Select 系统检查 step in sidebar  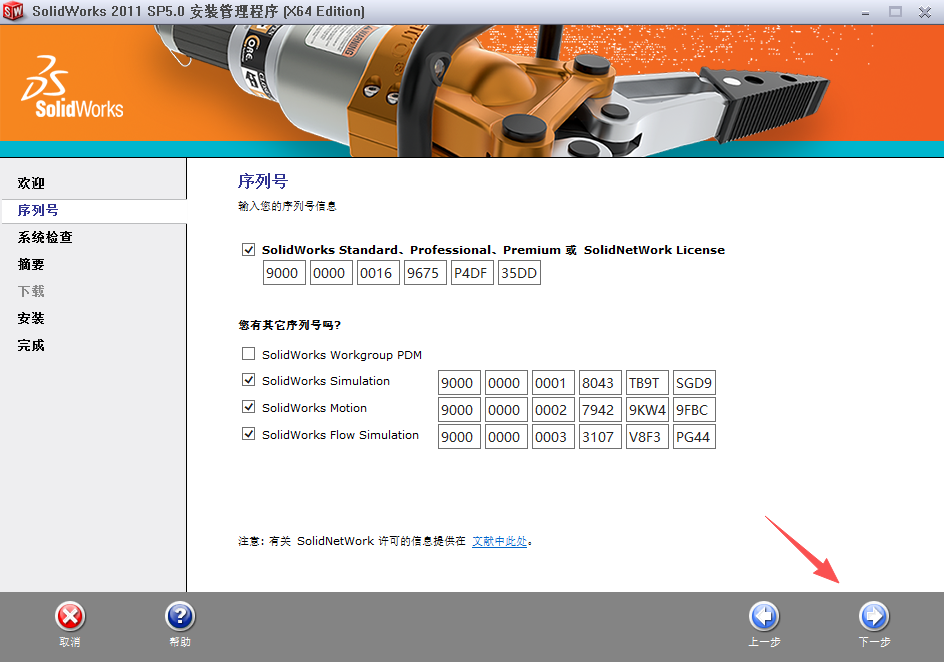click(x=45, y=238)
